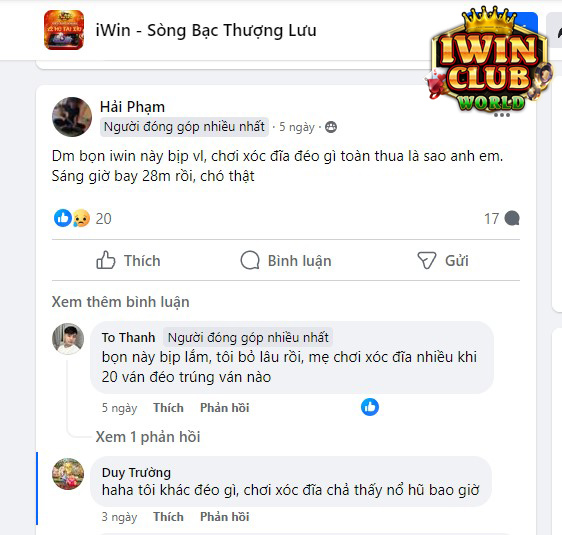Click Hải Phạm's profile avatar
The image size is (562, 535).
[x=72, y=117]
